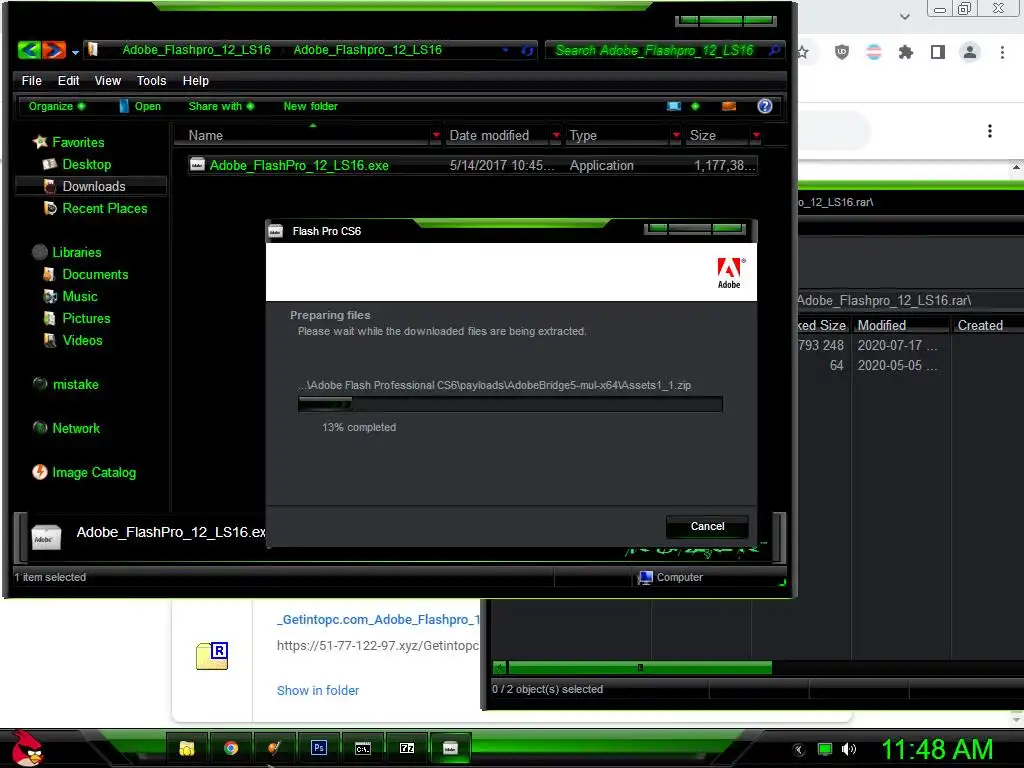Open the View menu
Image resolution: width=1024 pixels, height=768 pixels.
tap(108, 80)
